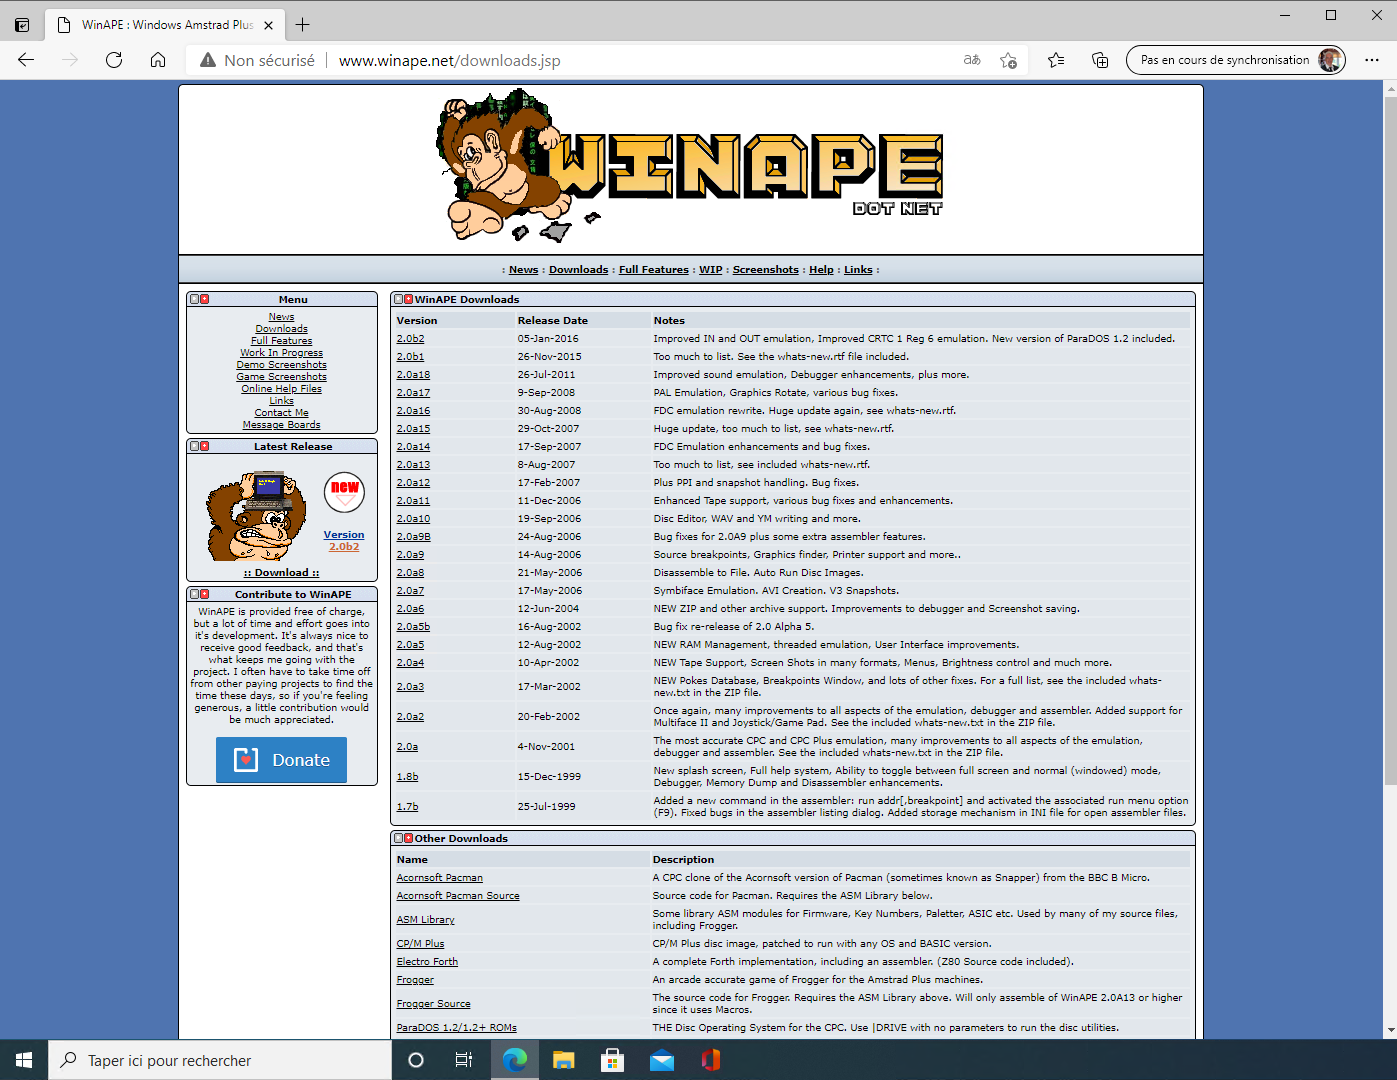Open the Collections icon in toolbar

pos(1100,60)
